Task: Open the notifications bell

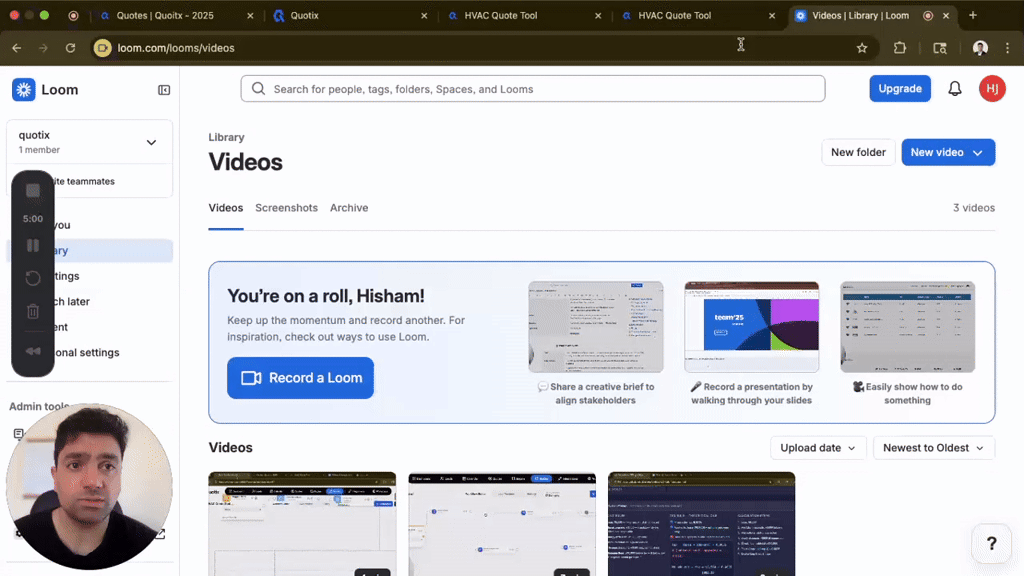Action: pos(955,89)
